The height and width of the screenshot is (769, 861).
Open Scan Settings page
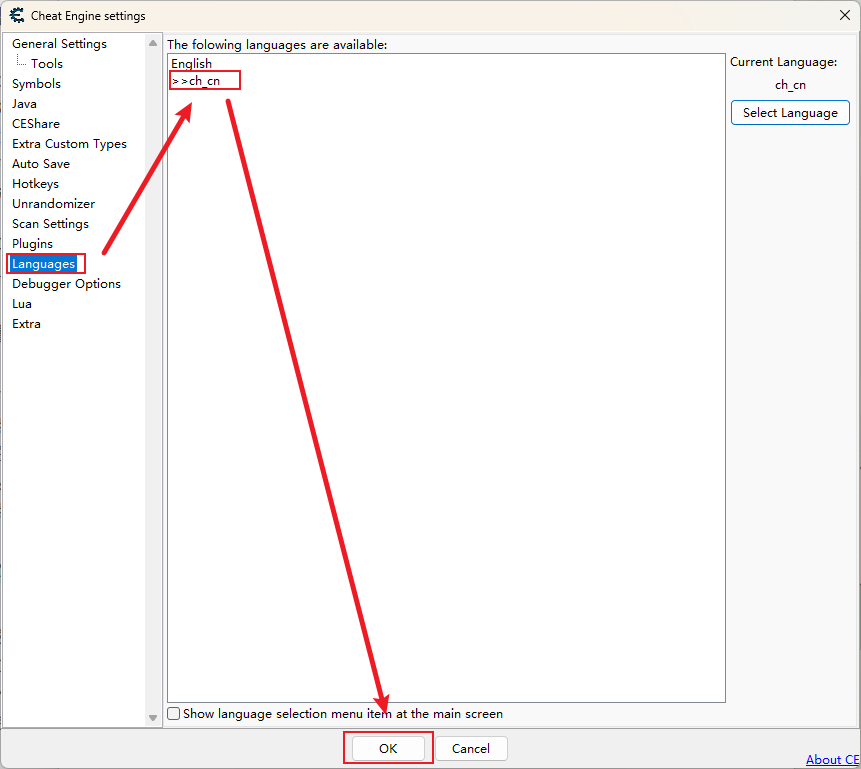(50, 224)
